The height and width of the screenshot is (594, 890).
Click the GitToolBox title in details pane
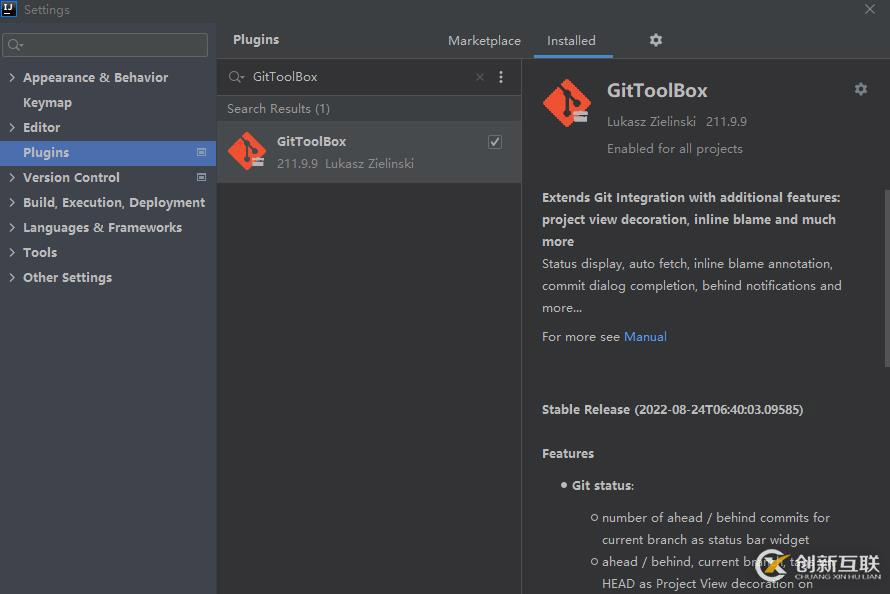click(x=657, y=90)
